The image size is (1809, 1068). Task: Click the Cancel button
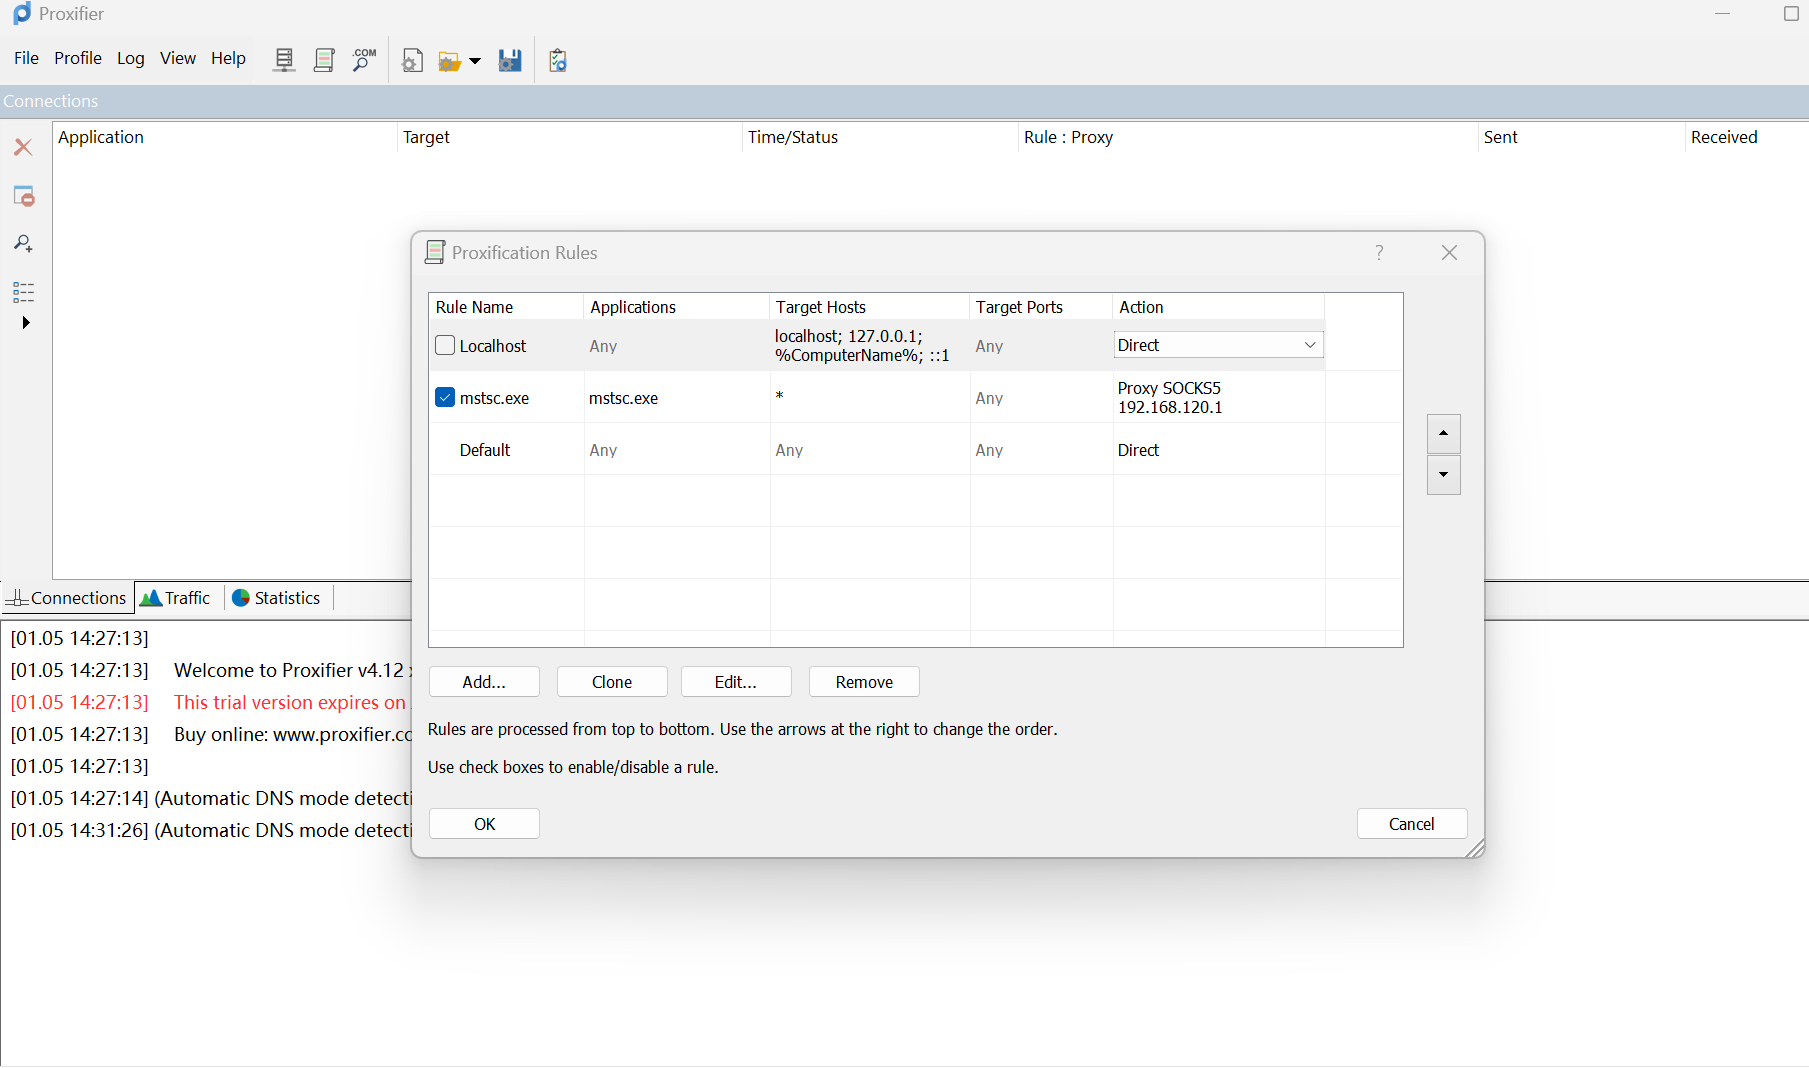(x=1412, y=824)
